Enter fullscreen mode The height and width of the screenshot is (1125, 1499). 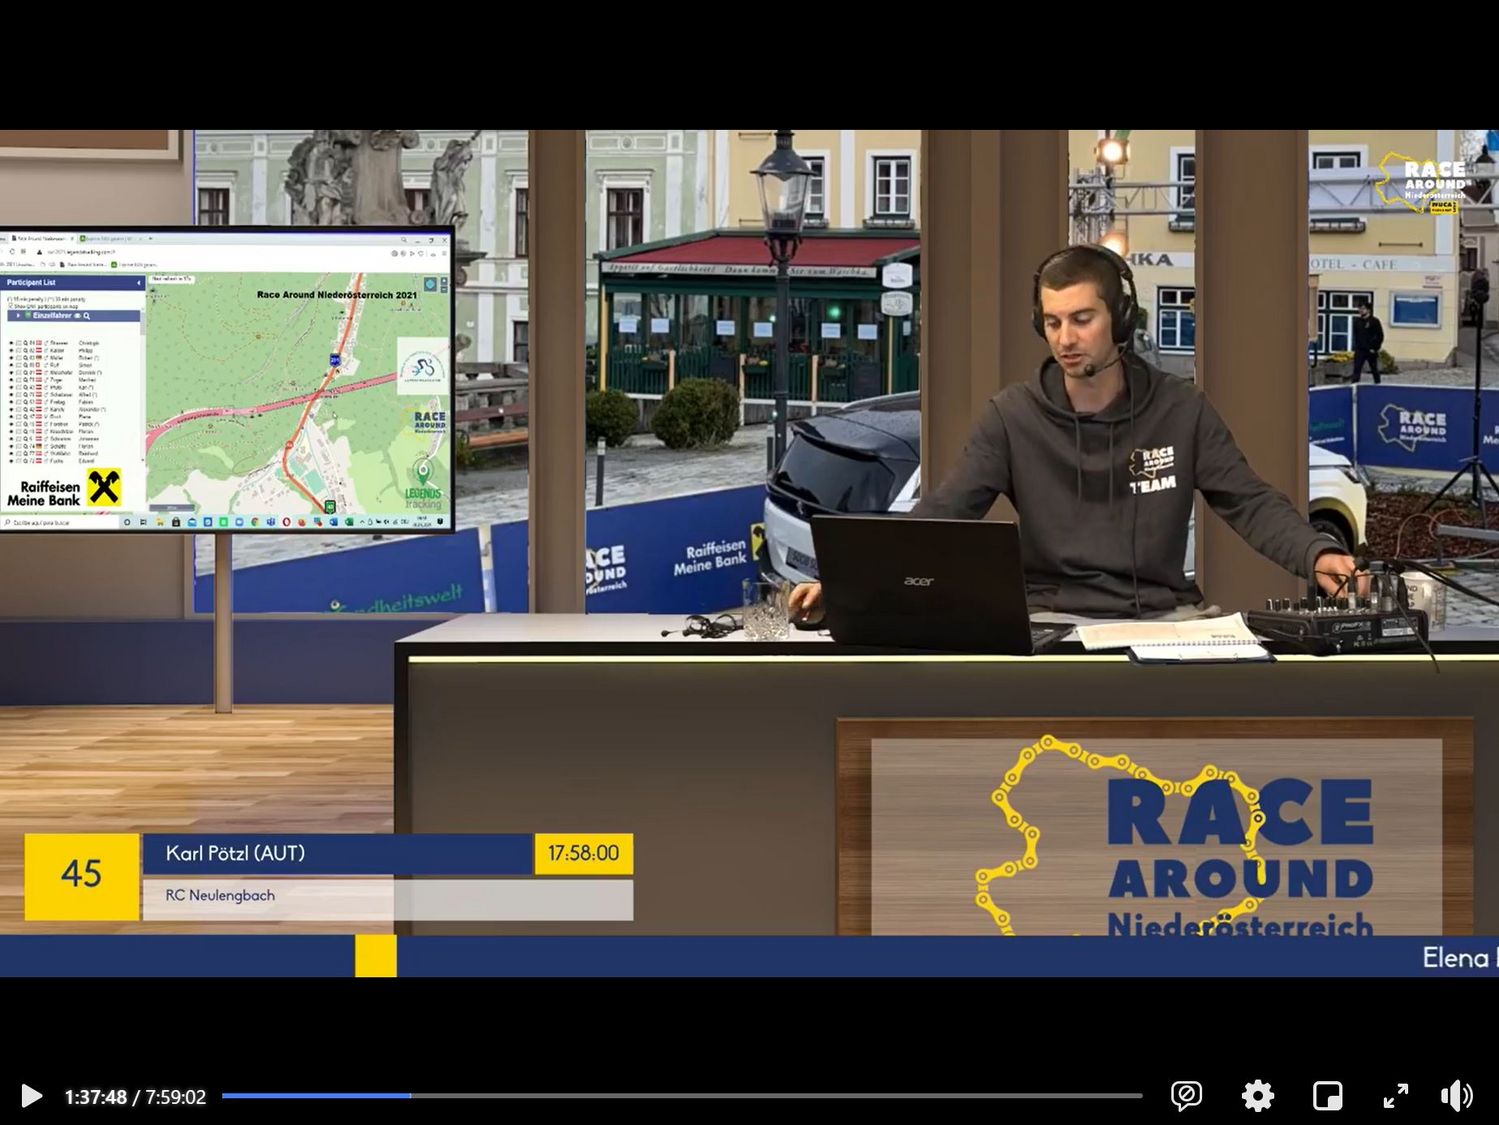pos(1395,1096)
